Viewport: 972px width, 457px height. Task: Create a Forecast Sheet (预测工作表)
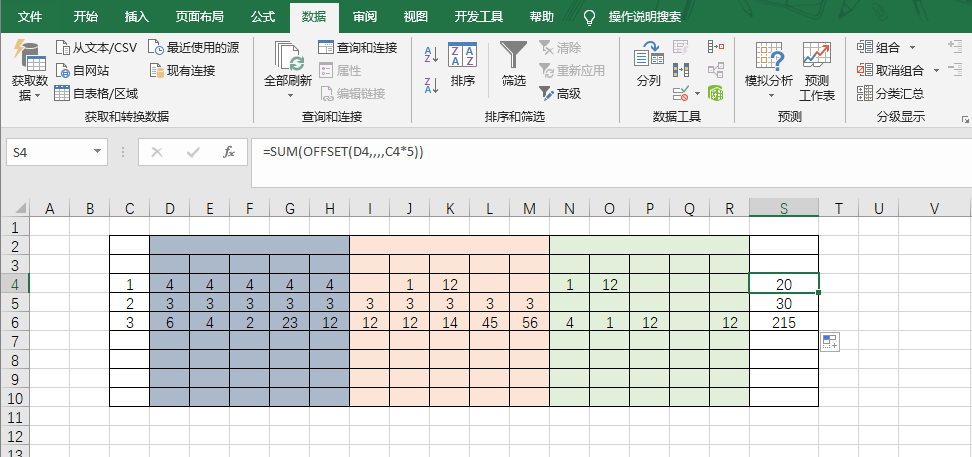pos(817,69)
